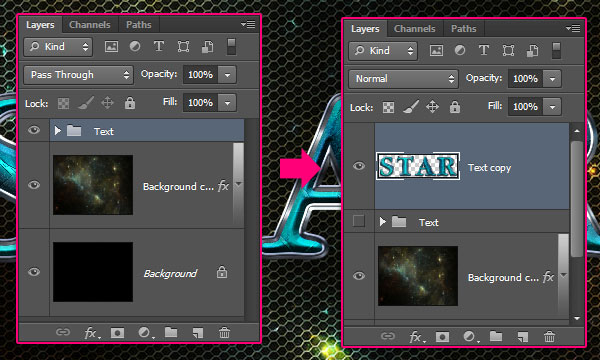
Task: Hide Text copy layer in right panel
Action: click(x=359, y=166)
